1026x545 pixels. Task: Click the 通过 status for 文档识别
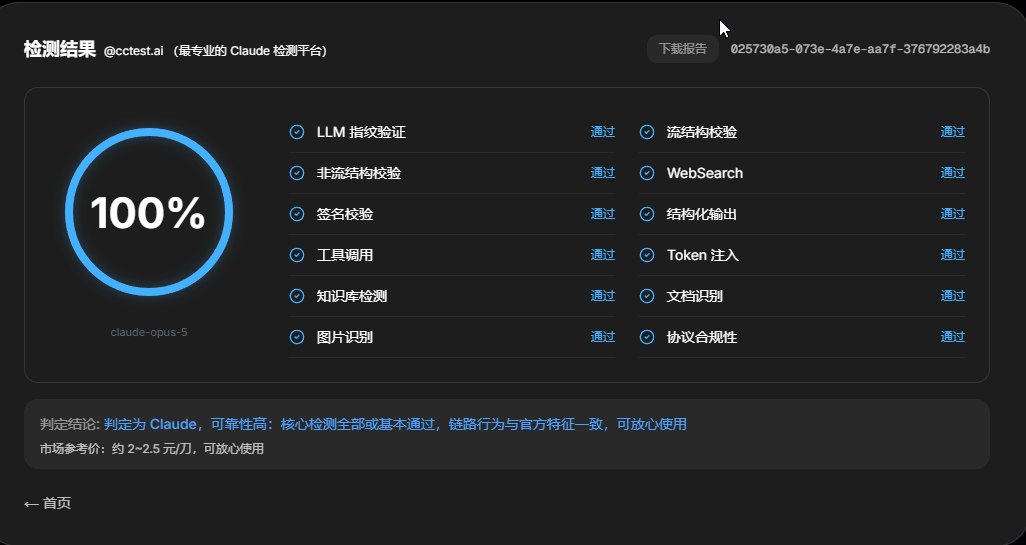(953, 296)
